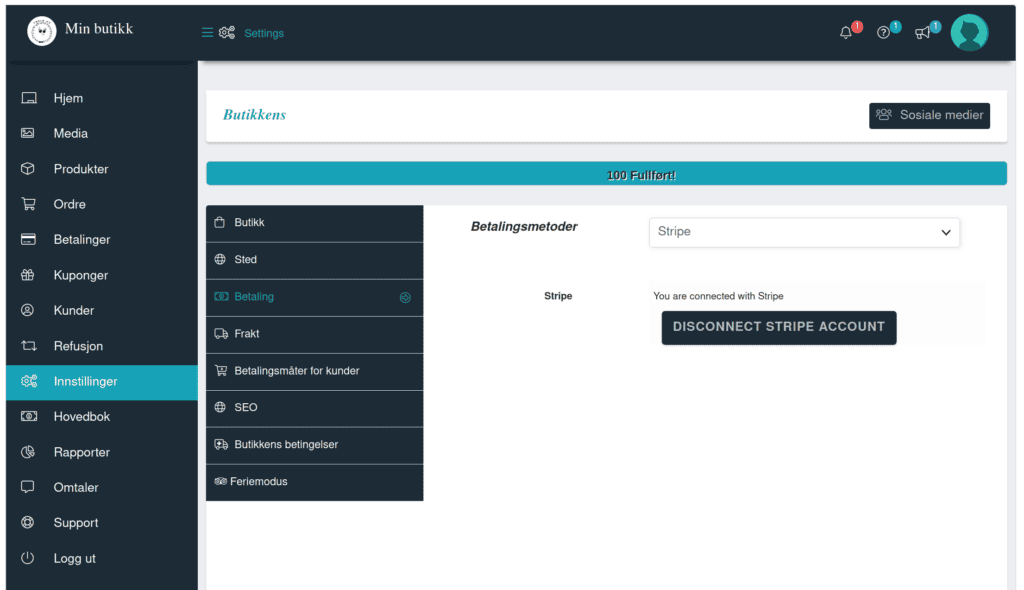The height and width of the screenshot is (590, 1024).
Task: Toggle the hamburger menu icon
Action: tap(207, 33)
